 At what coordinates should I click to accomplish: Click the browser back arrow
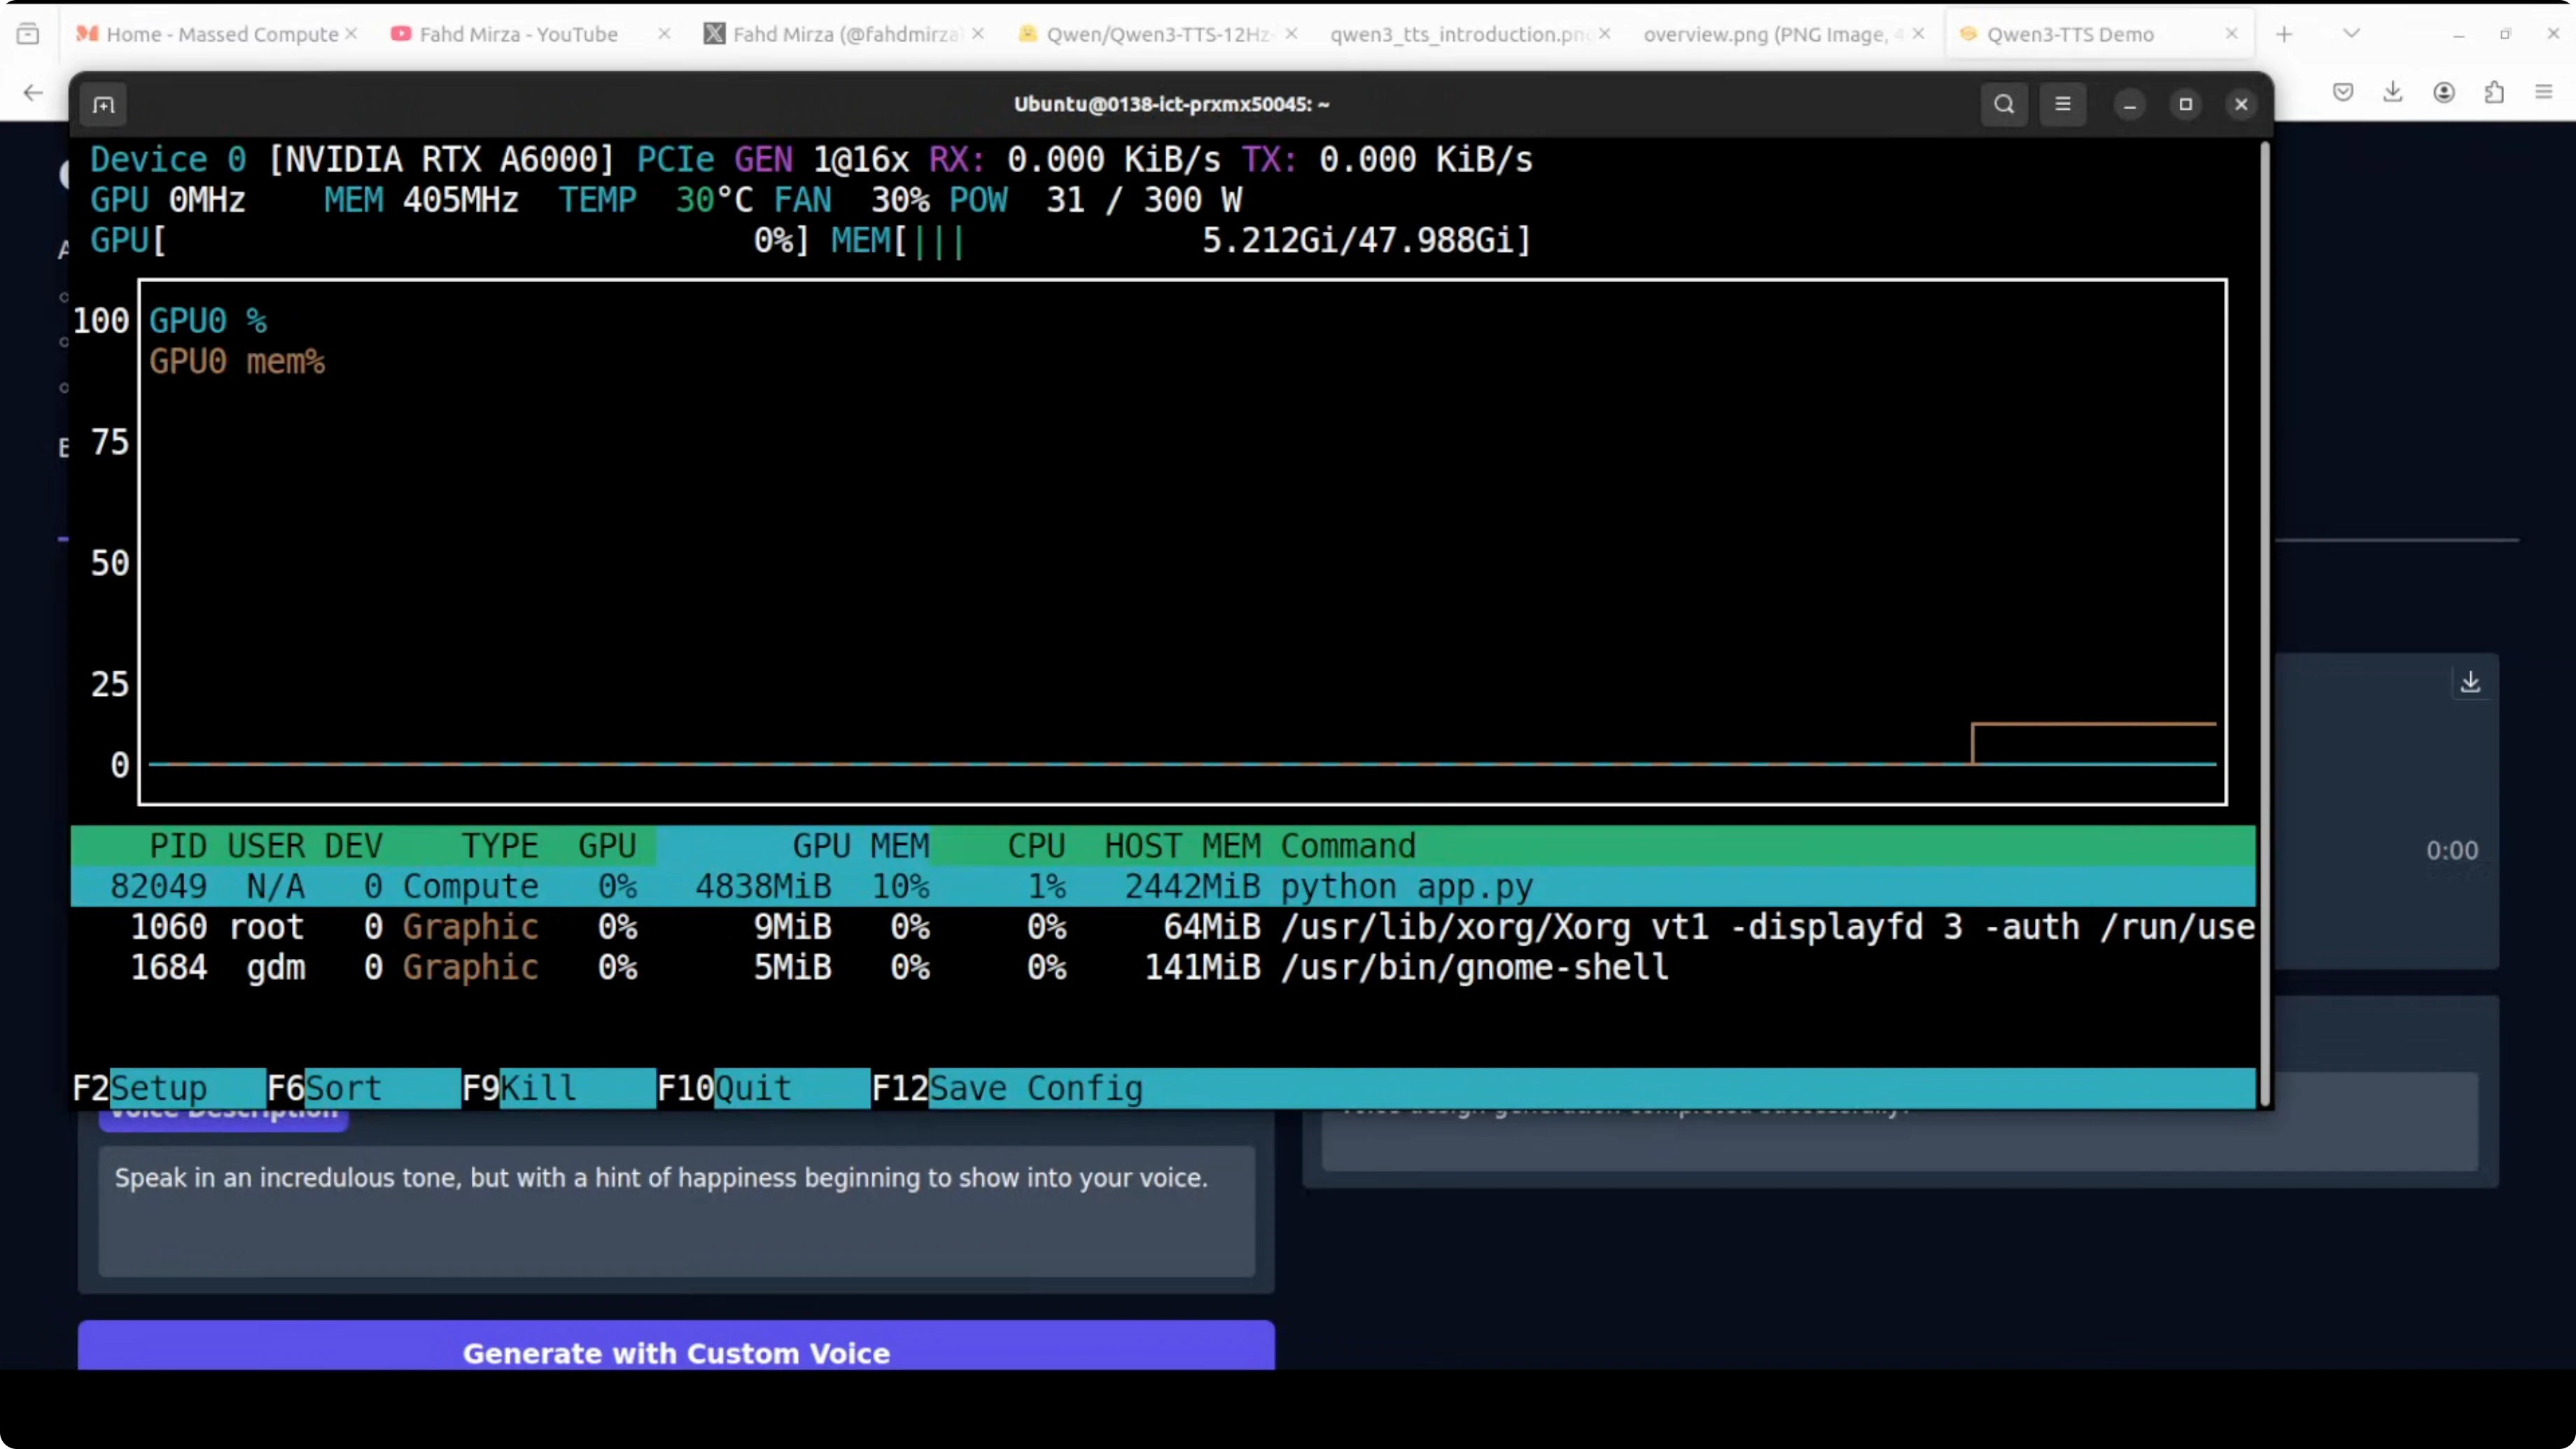tap(33, 92)
